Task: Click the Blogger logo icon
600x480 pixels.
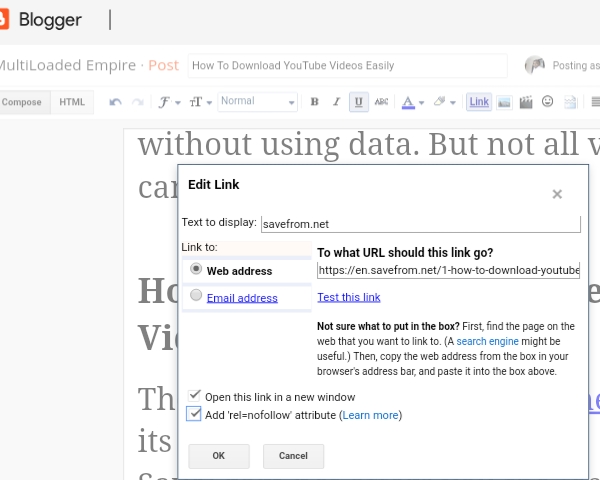Action: point(4,19)
